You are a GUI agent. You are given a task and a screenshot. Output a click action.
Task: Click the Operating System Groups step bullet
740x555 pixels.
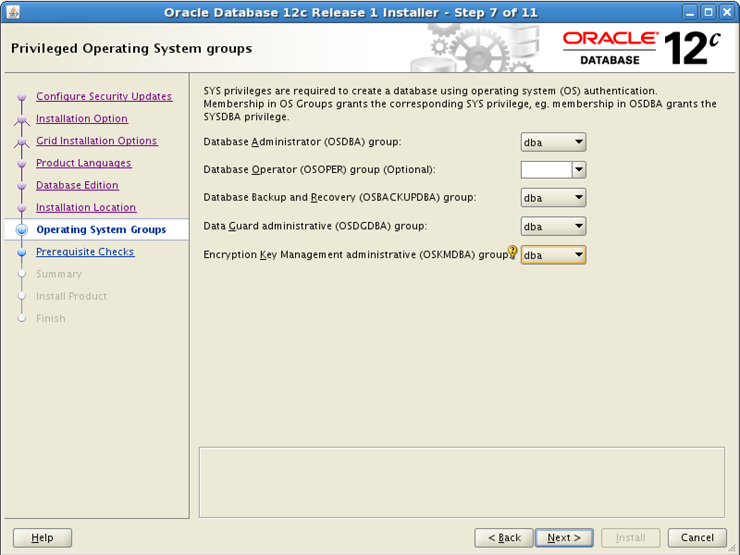point(21,230)
